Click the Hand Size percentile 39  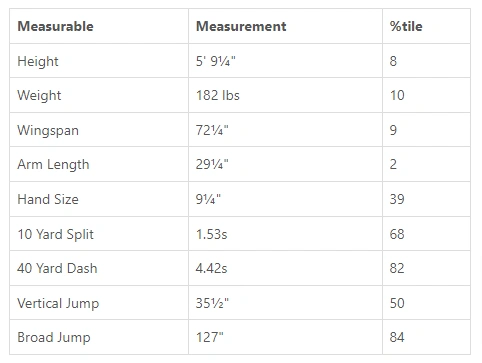(397, 199)
